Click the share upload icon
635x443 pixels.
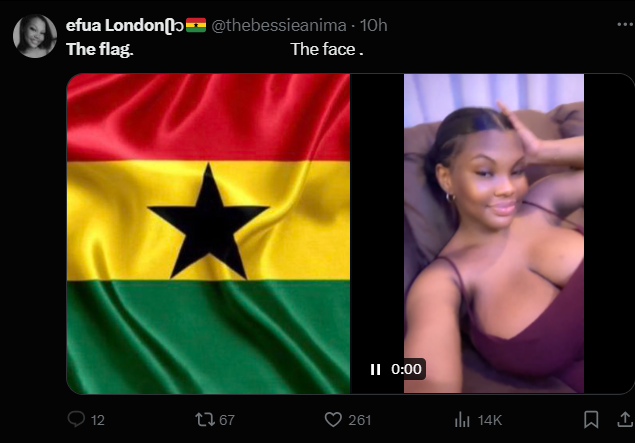point(625,420)
